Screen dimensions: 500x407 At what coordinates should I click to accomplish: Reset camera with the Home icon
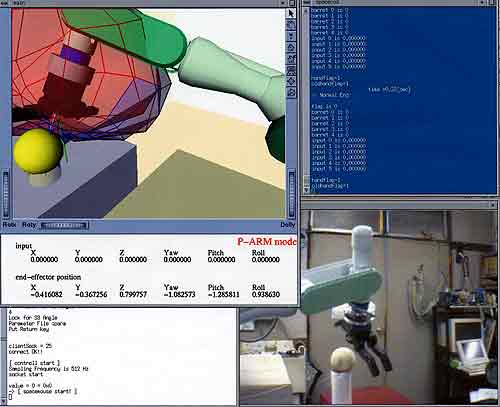click(291, 47)
